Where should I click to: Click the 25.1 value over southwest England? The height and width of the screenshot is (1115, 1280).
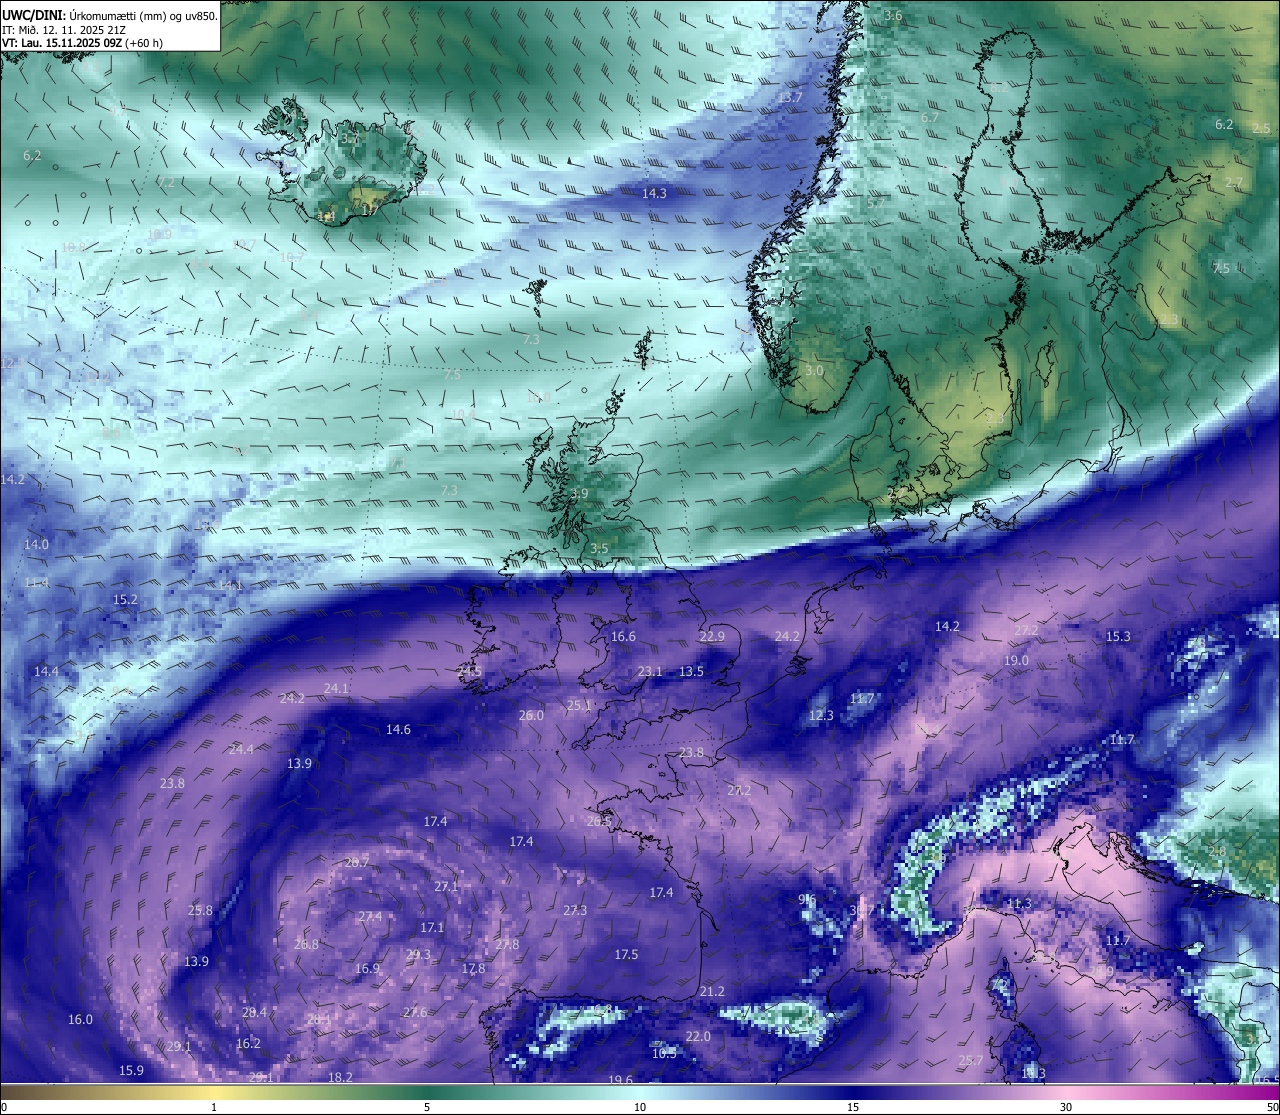coord(579,705)
